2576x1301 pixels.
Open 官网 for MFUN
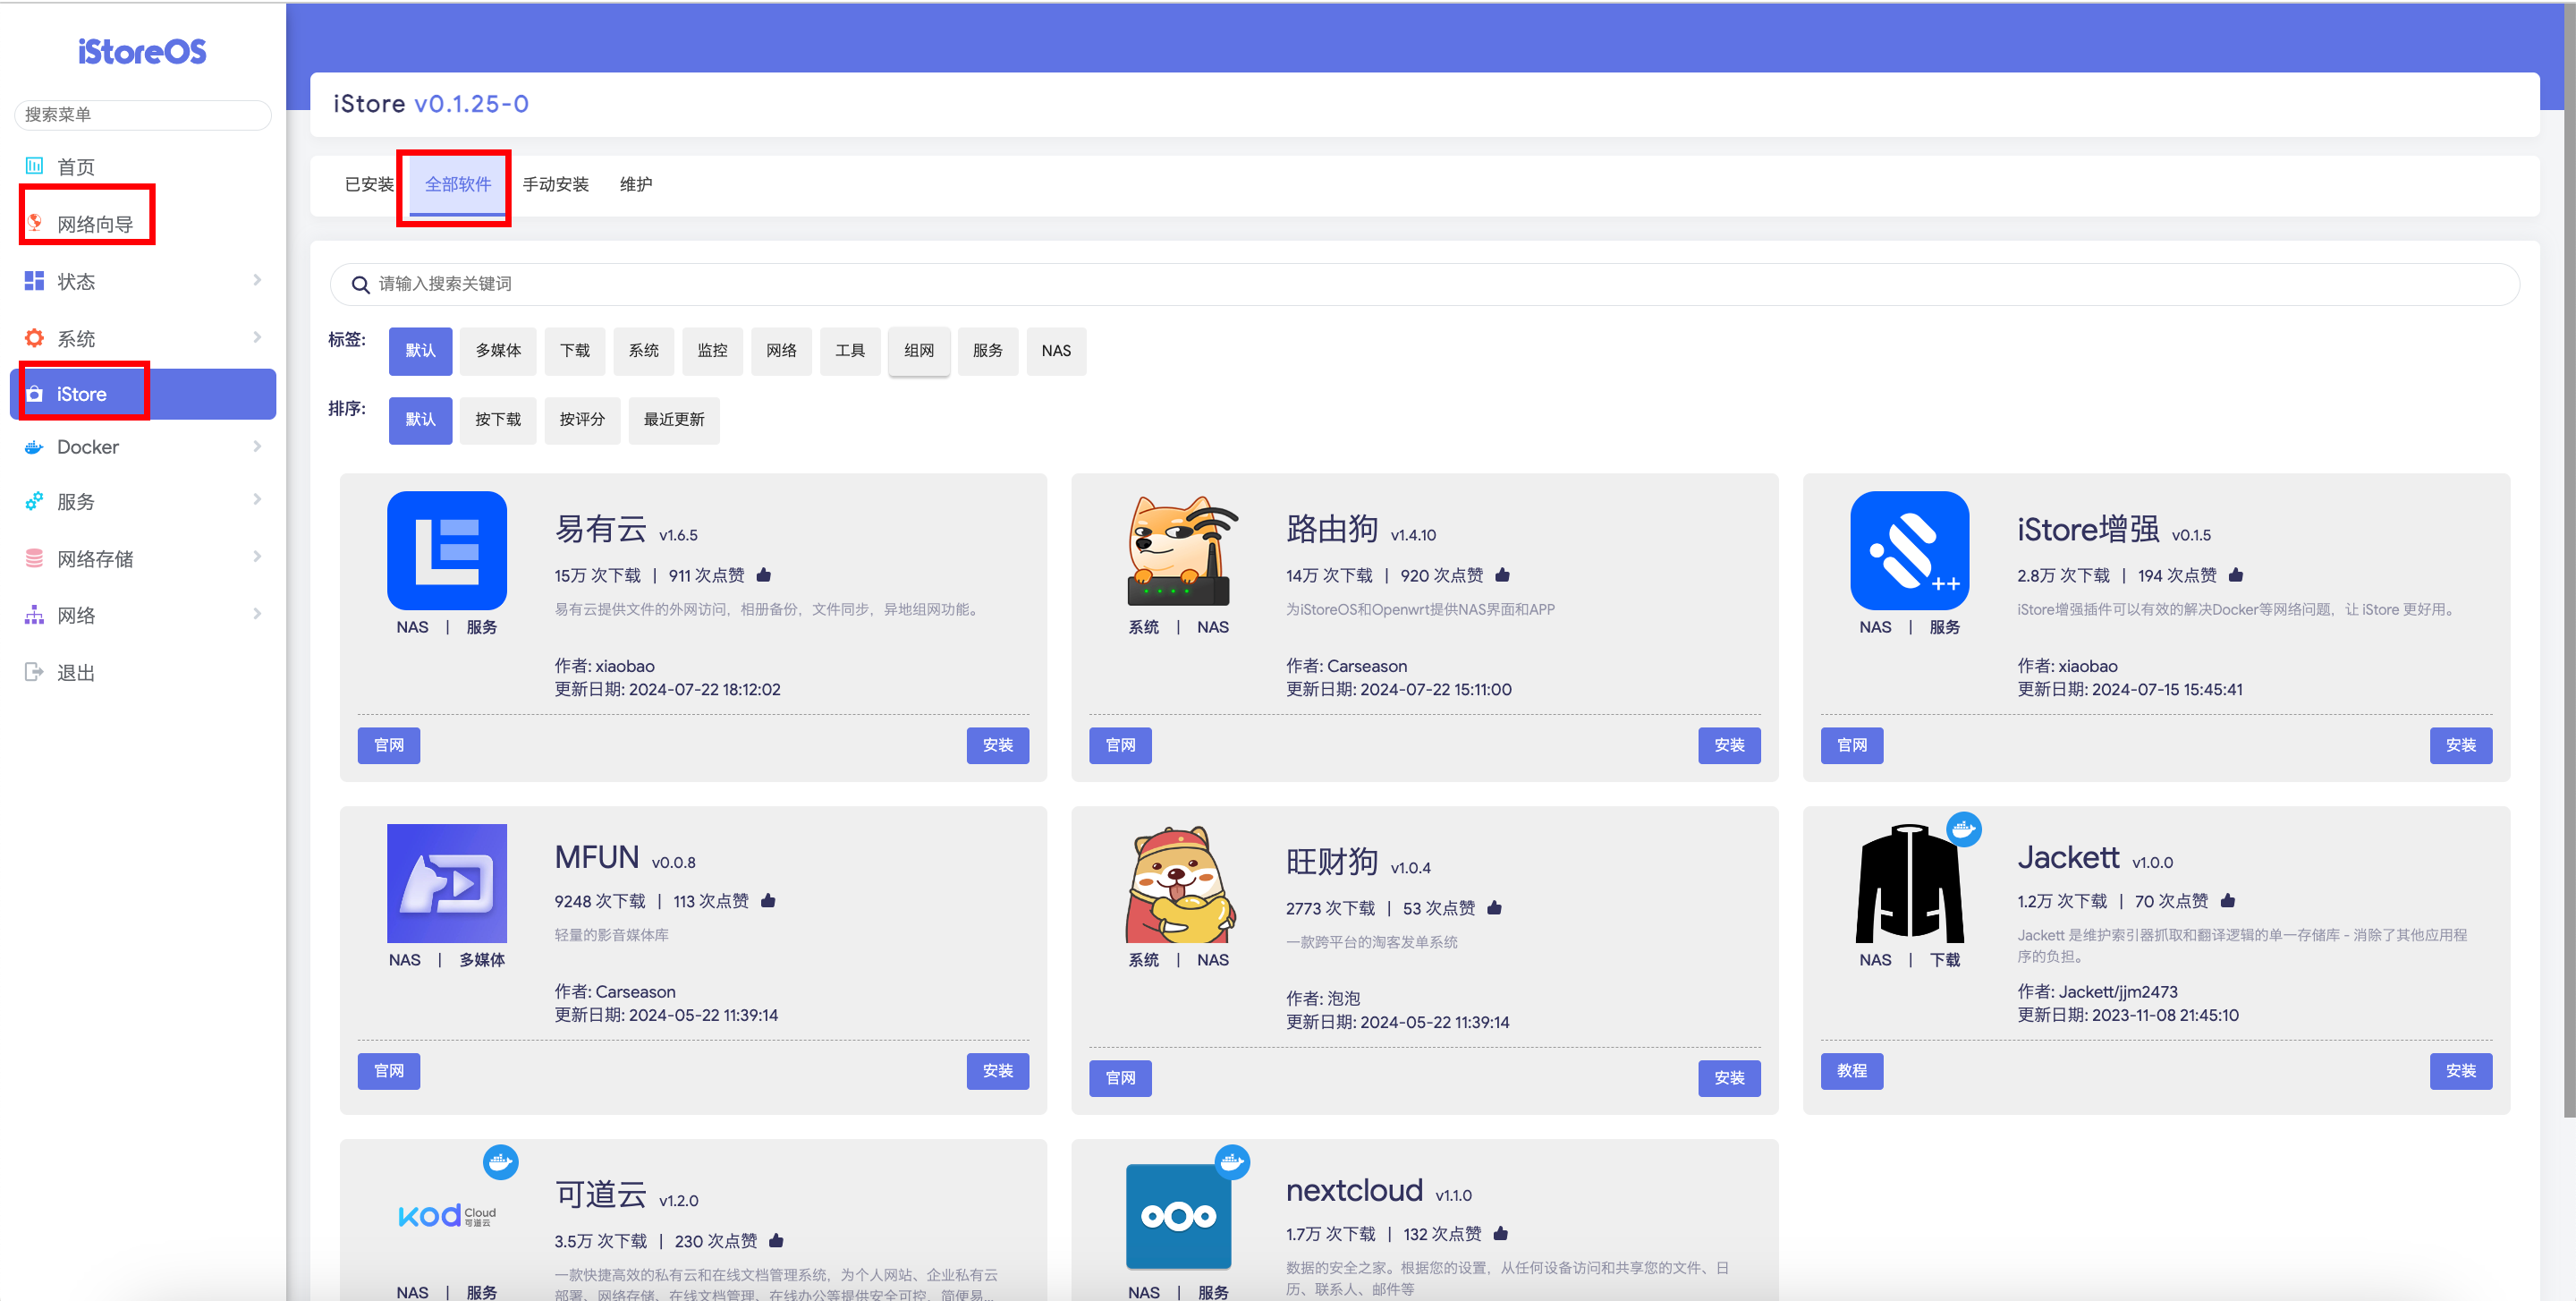389,1071
